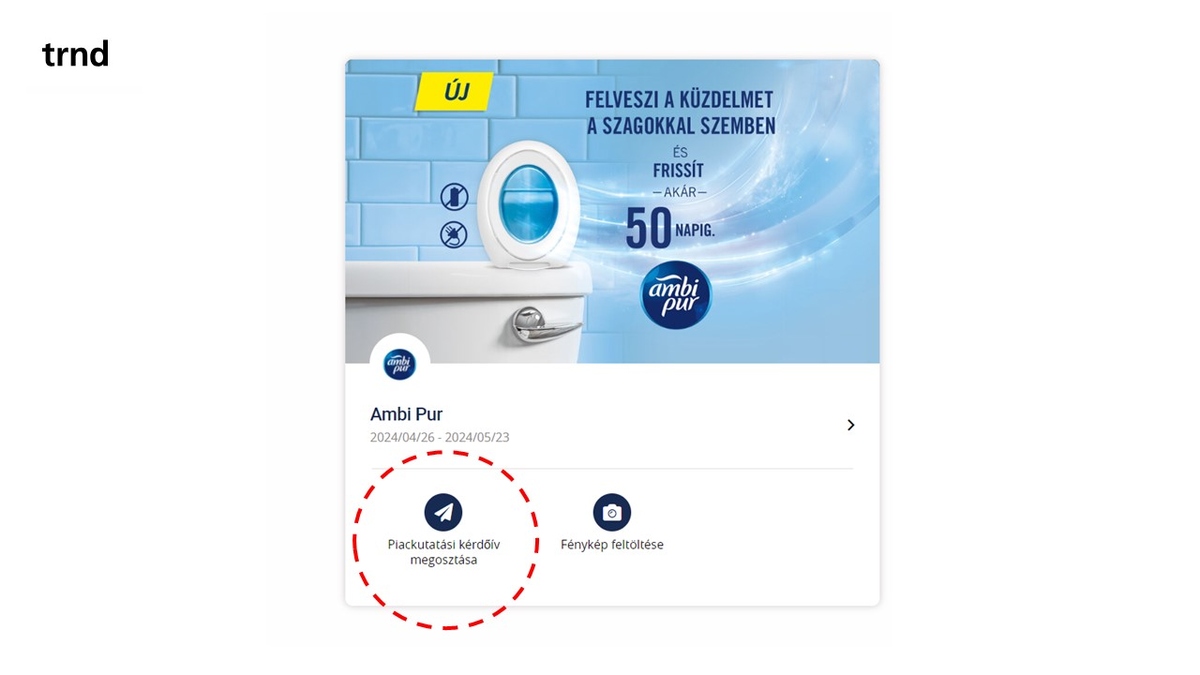
Task: Click the camera photo upload icon
Action: [612, 512]
